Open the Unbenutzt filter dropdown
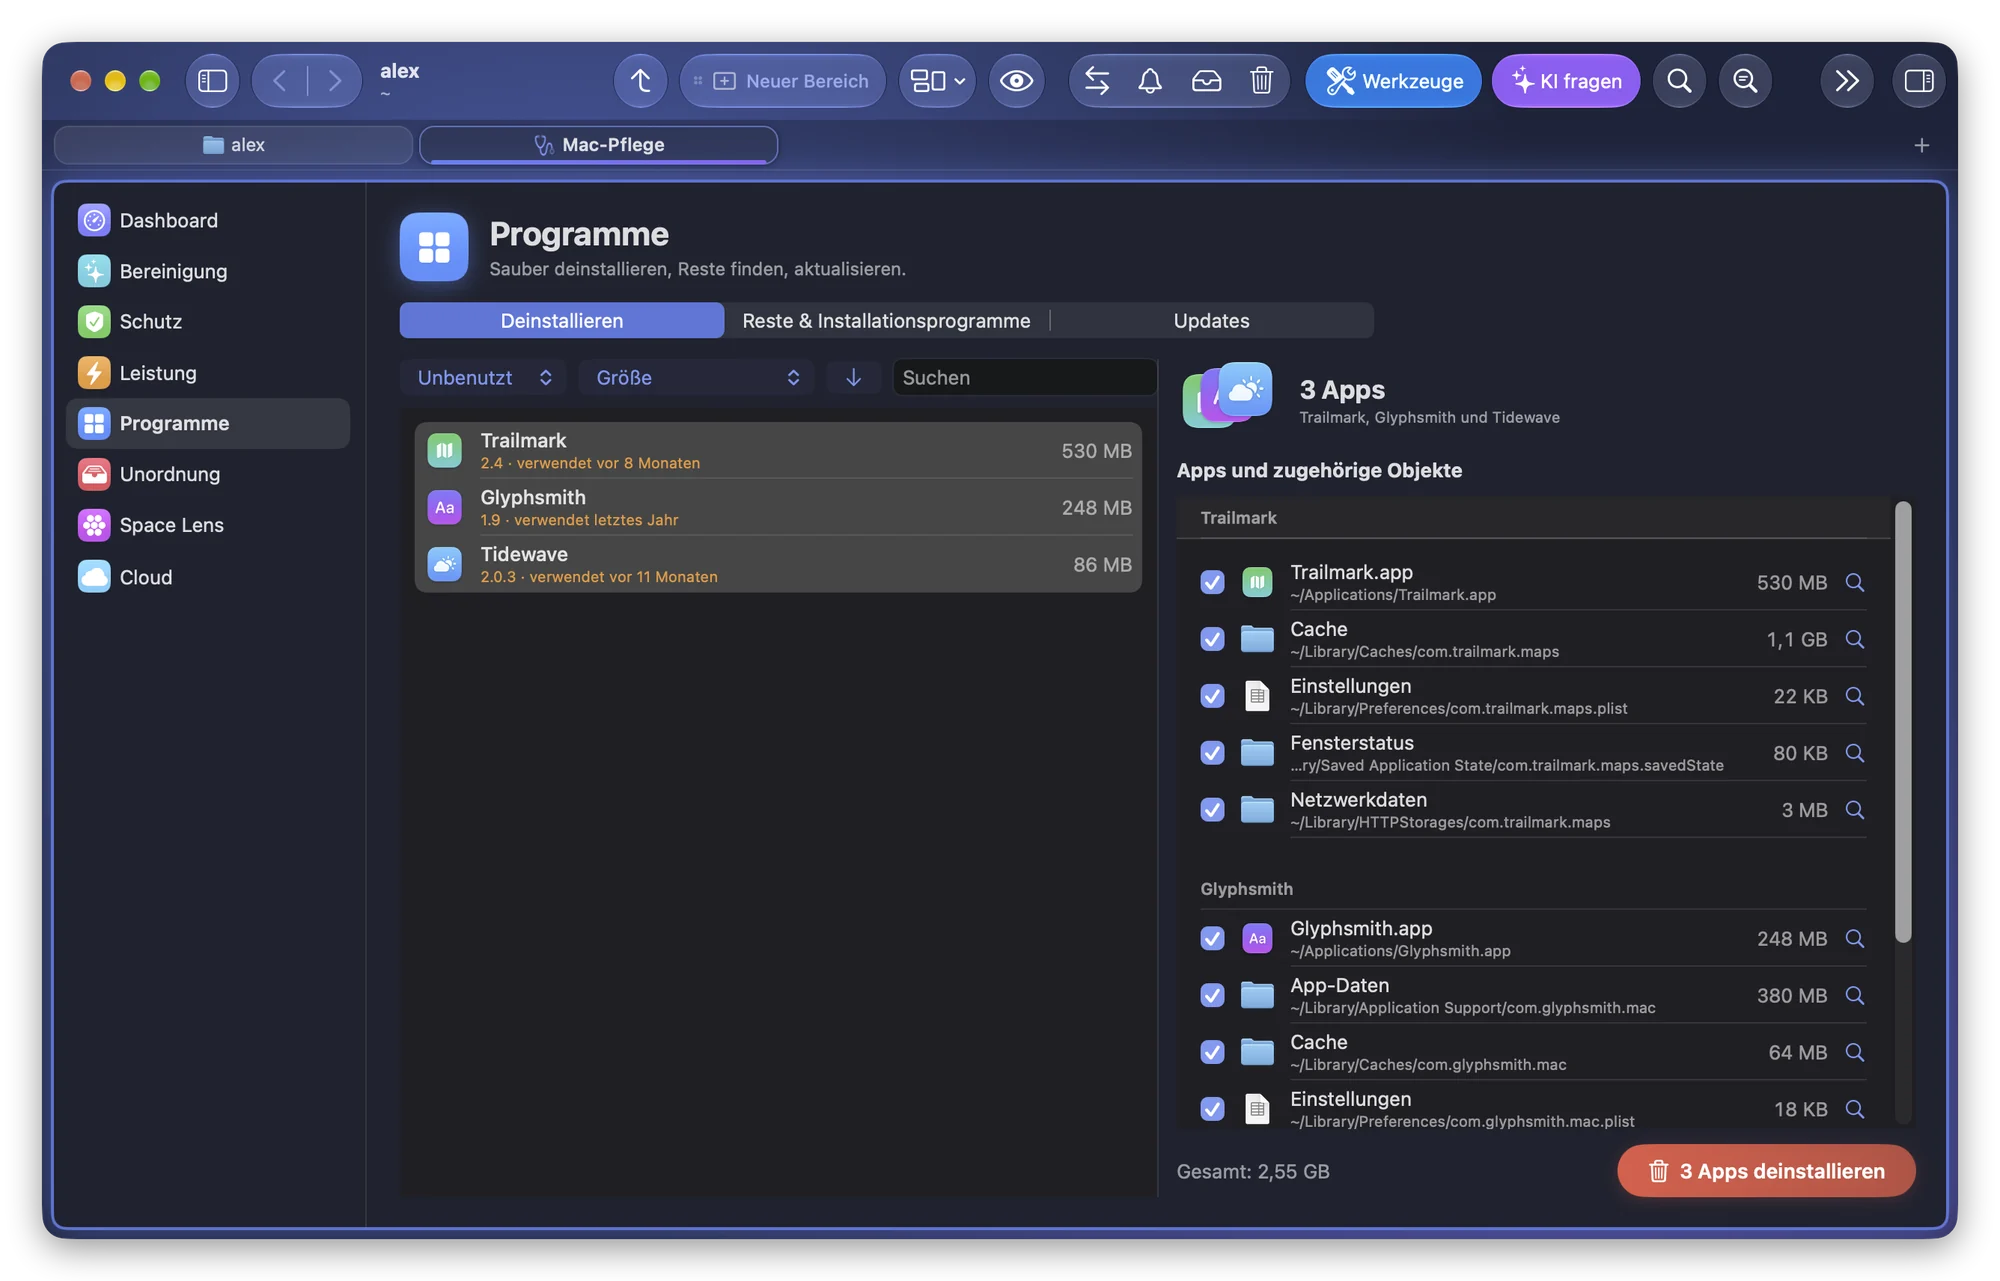This screenshot has width=2000, height=1281. (x=484, y=377)
